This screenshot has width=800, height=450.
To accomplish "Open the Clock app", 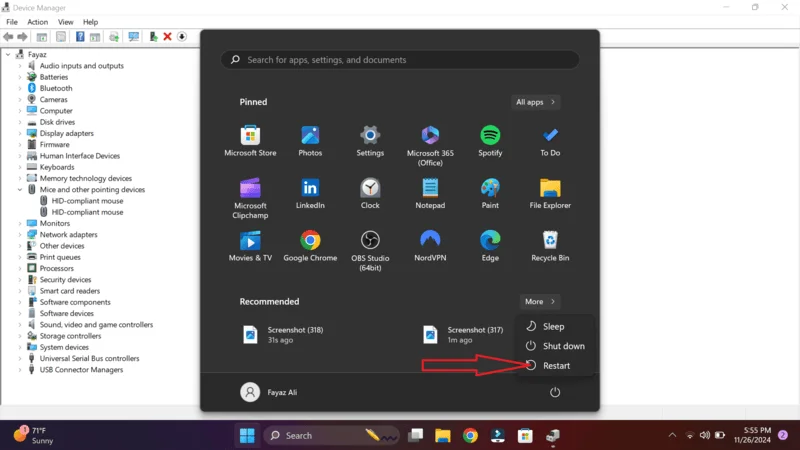I will click(x=370, y=193).
